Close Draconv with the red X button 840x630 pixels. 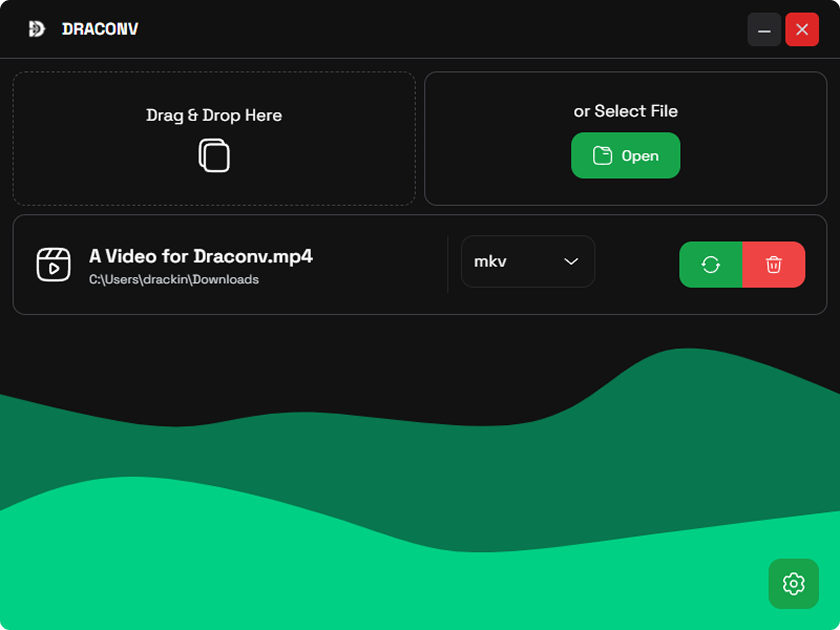click(802, 29)
